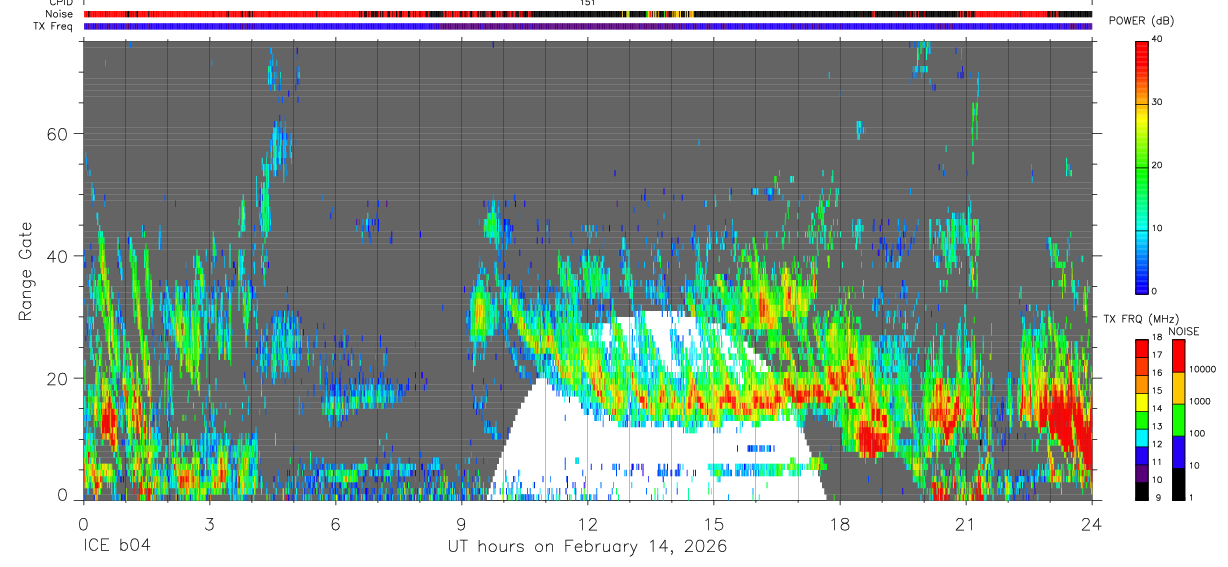Click the 9 hour tick on UT axis
The image size is (1228, 567).
[461, 524]
